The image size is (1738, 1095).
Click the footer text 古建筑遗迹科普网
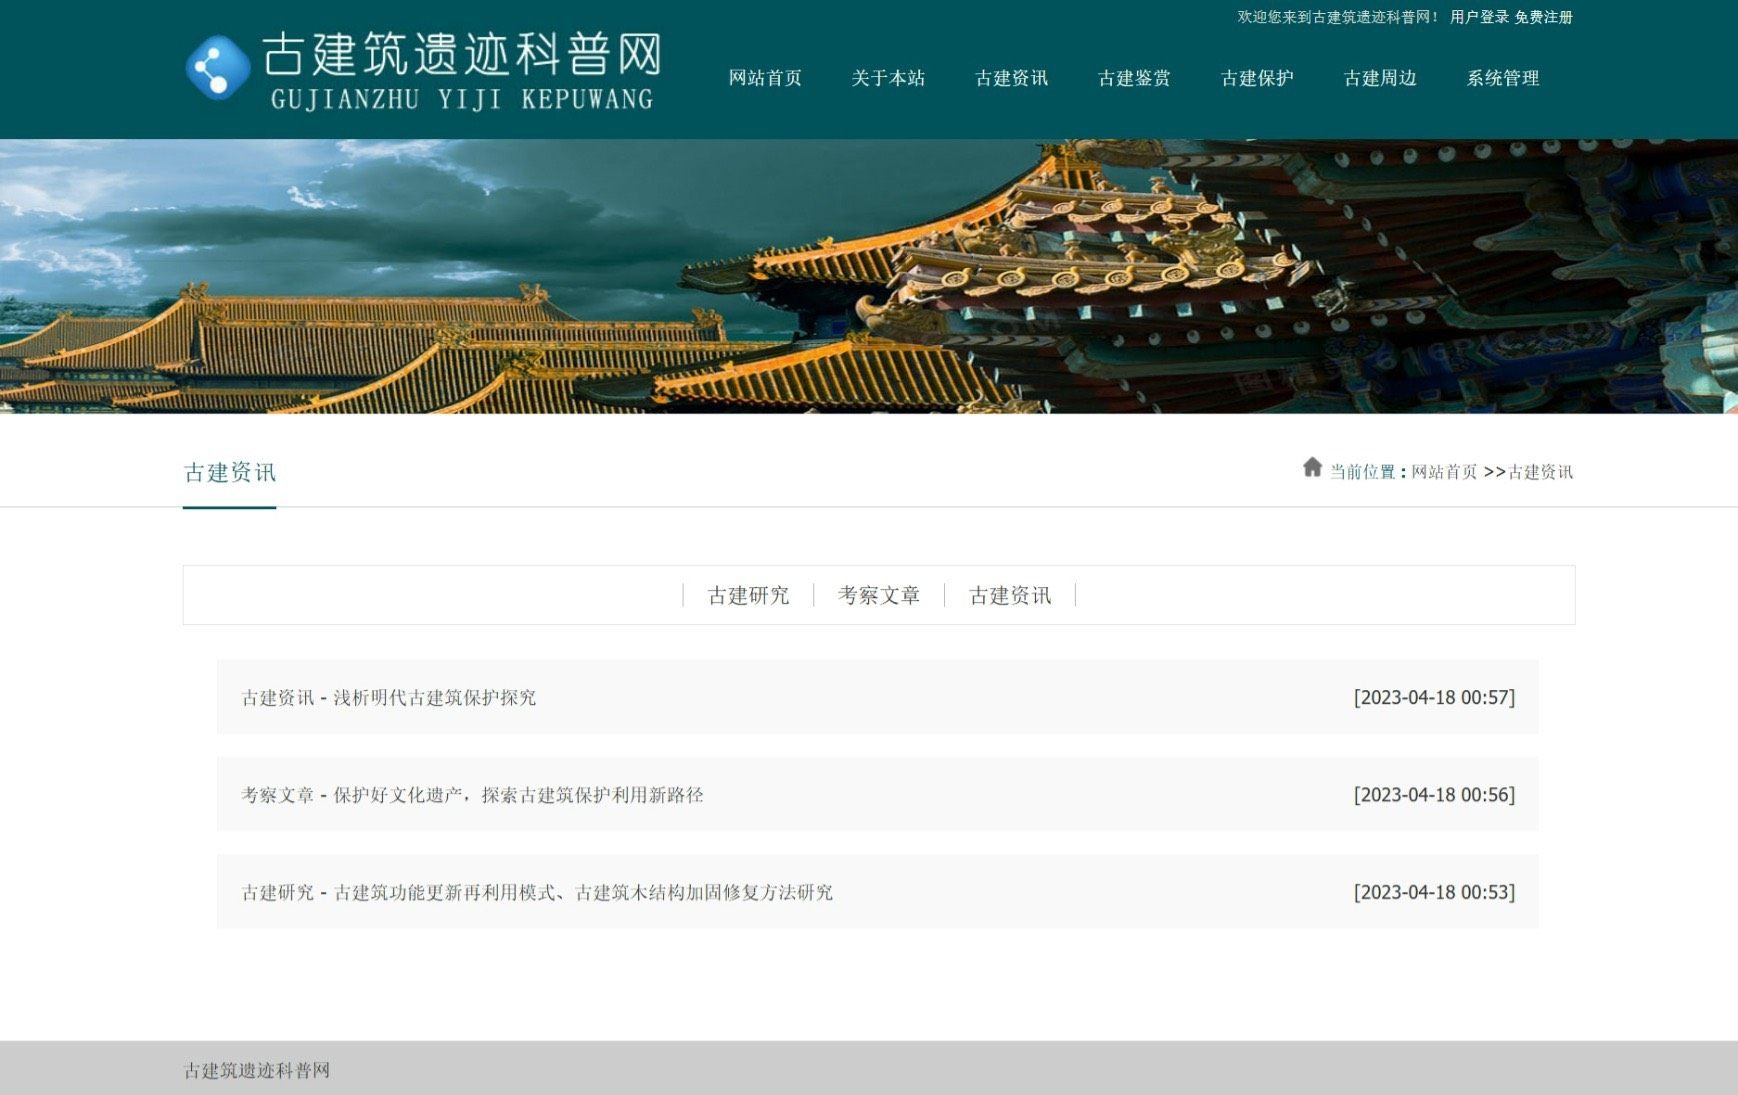(257, 1070)
